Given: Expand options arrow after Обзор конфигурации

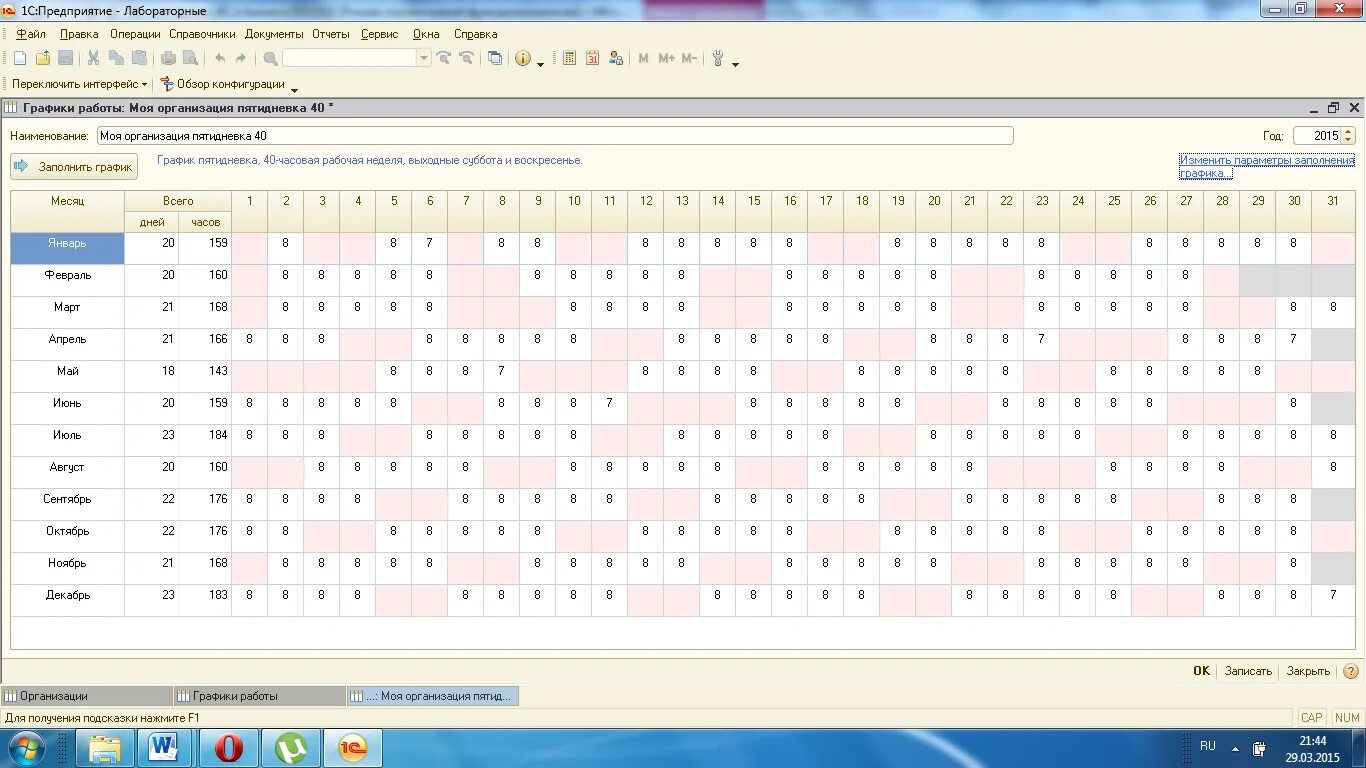Looking at the screenshot, I should click(x=294, y=89).
